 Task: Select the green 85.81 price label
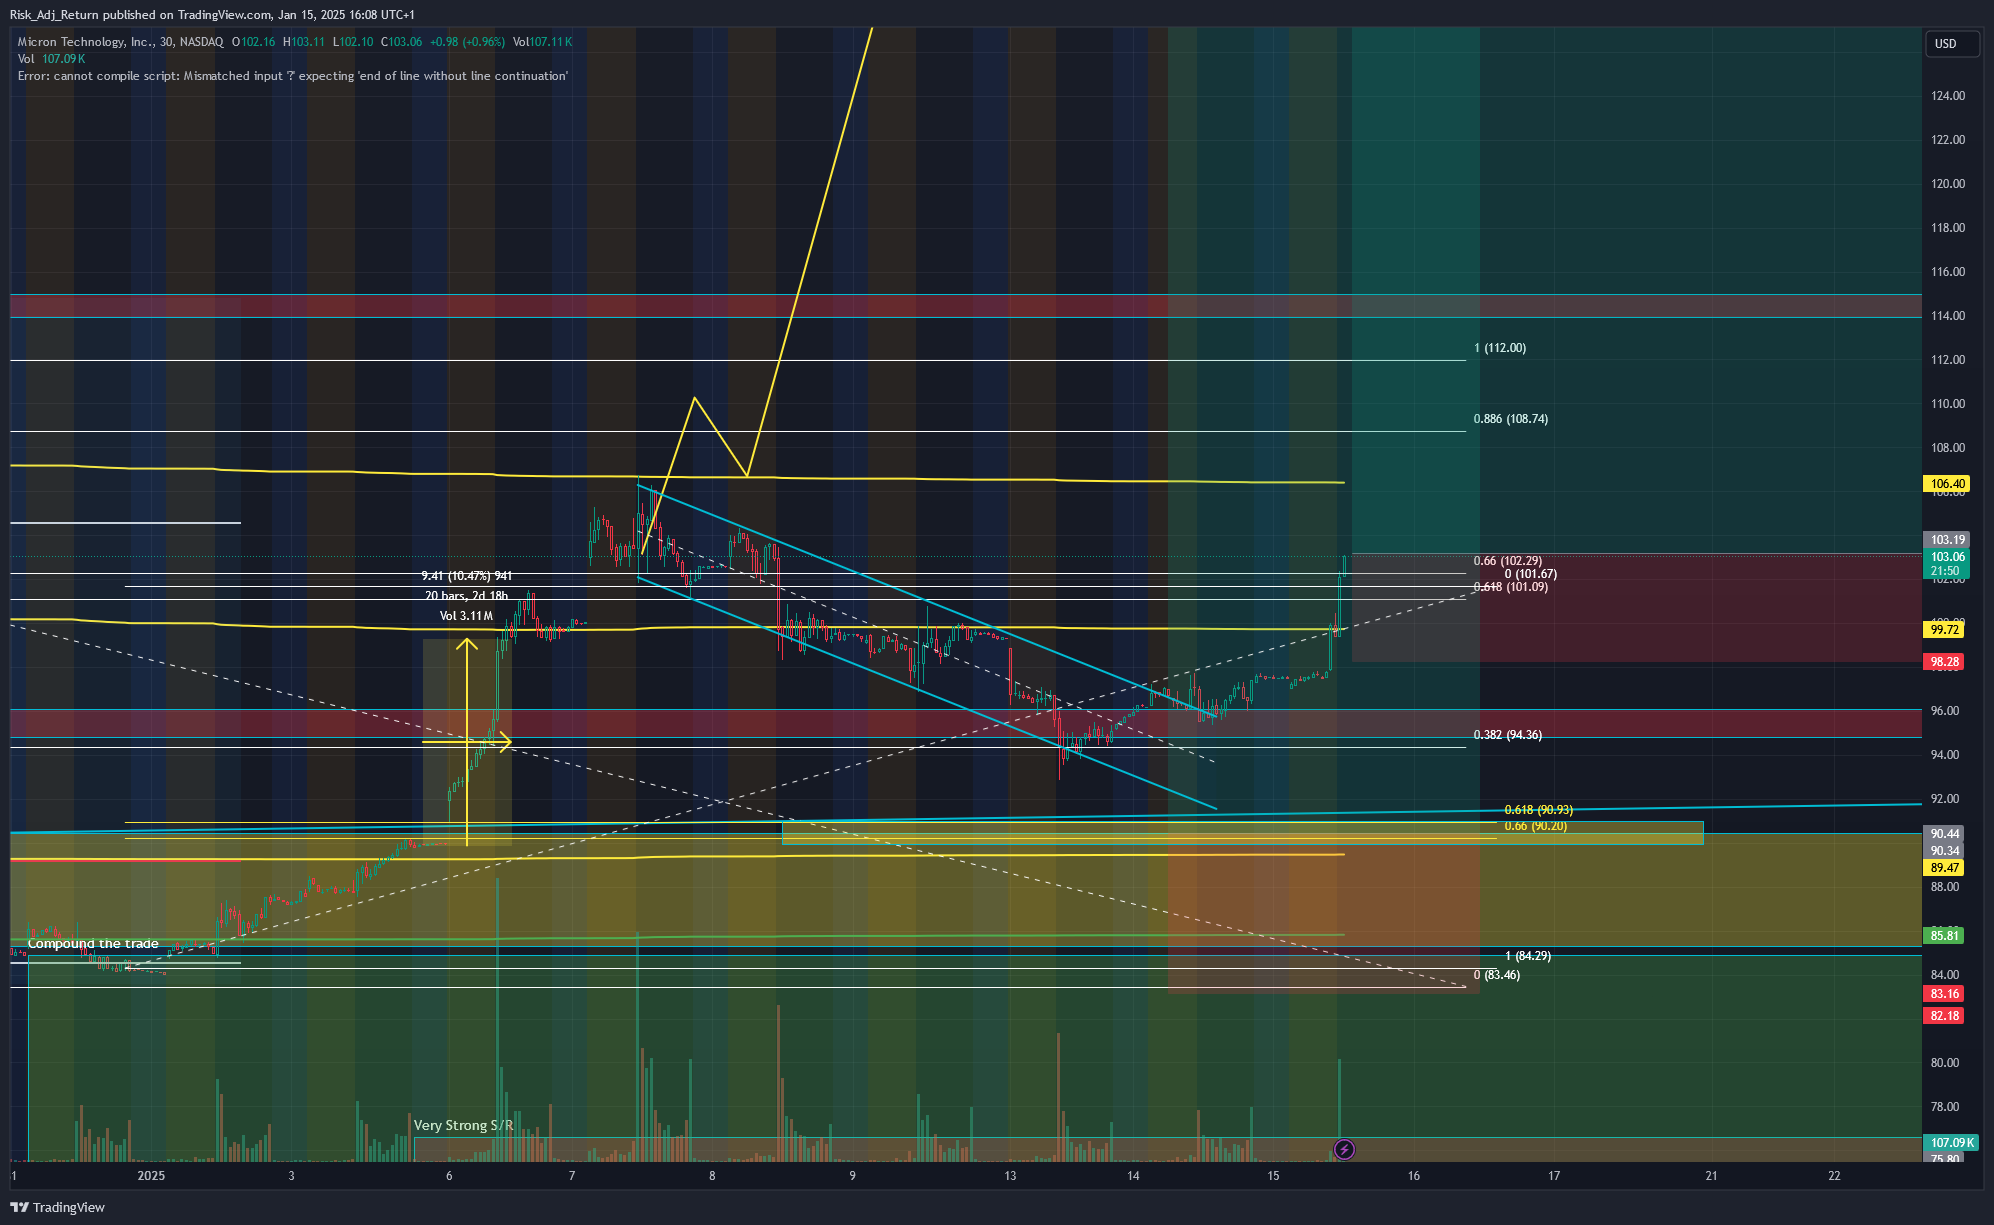[1944, 936]
